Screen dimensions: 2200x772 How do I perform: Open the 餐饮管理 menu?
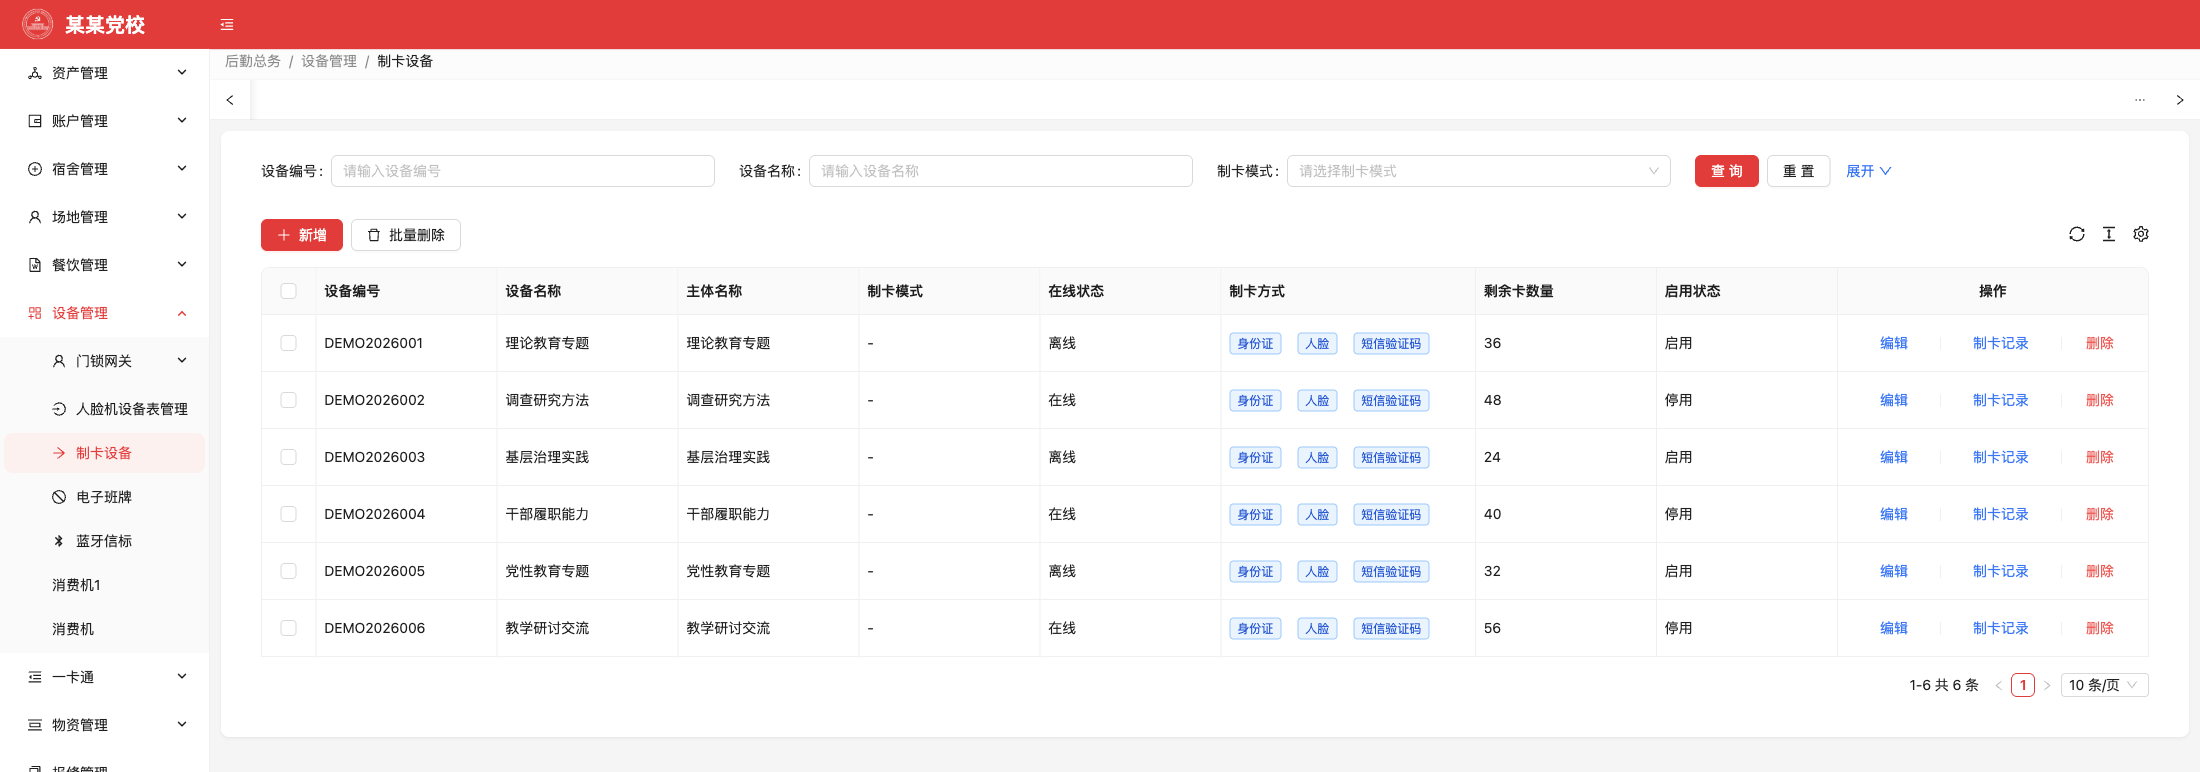tap(104, 265)
